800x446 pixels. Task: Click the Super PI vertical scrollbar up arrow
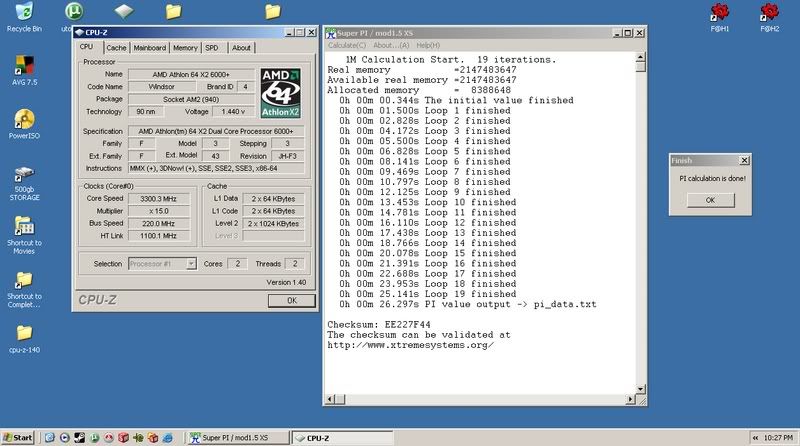point(641,57)
